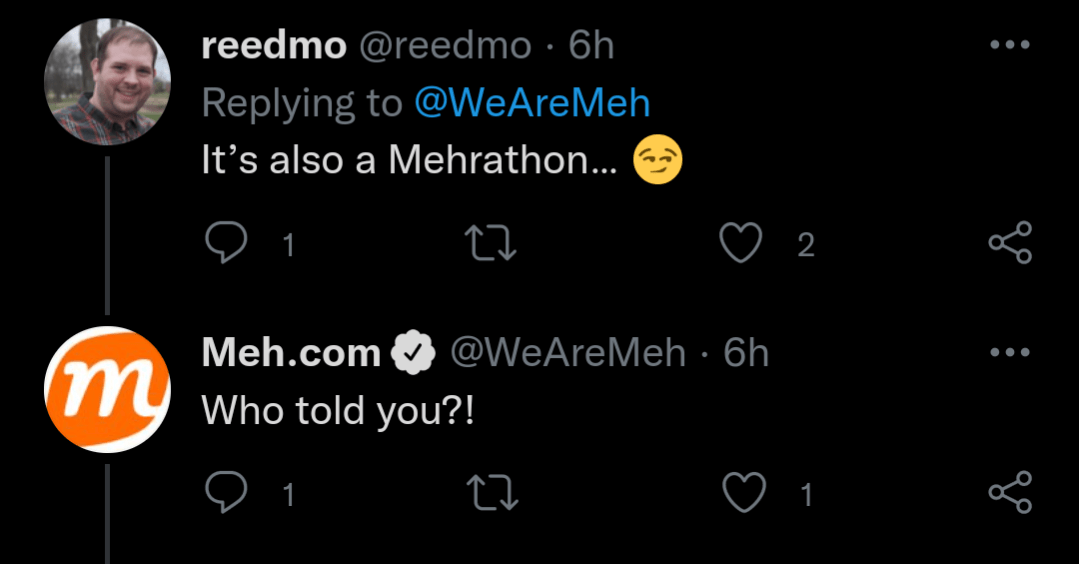This screenshot has width=1079, height=564.
Task: Reply to reedmo's Mehrathon tweet
Action: coord(226,244)
